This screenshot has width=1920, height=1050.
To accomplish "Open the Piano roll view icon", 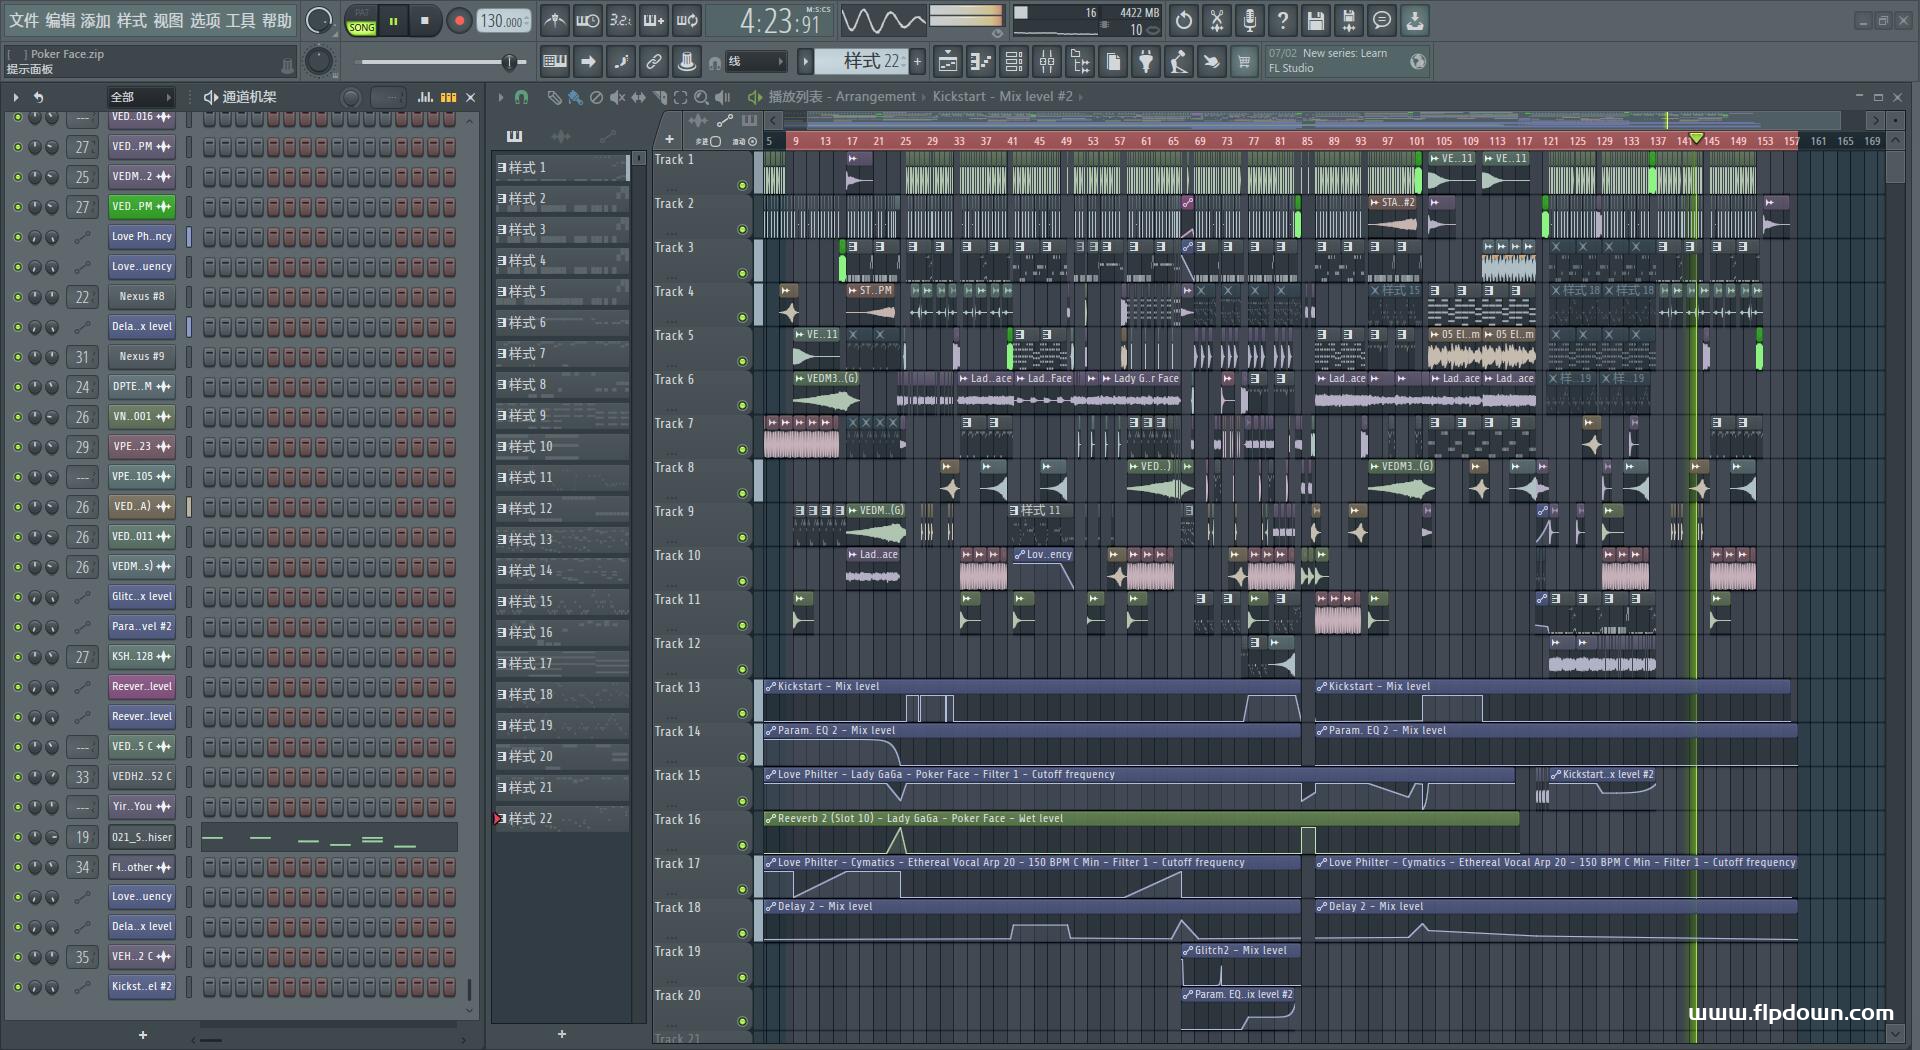I will [x=981, y=62].
